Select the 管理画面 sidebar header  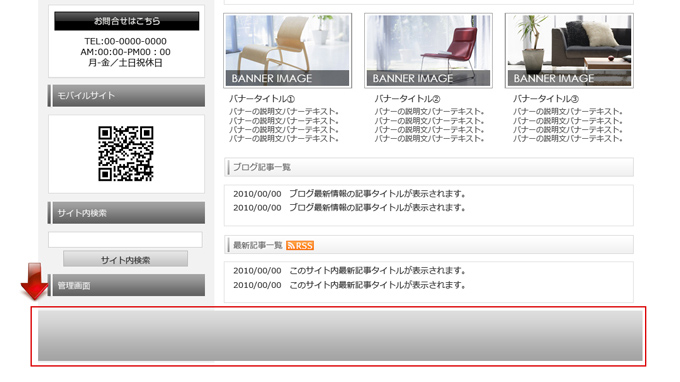coord(126,285)
